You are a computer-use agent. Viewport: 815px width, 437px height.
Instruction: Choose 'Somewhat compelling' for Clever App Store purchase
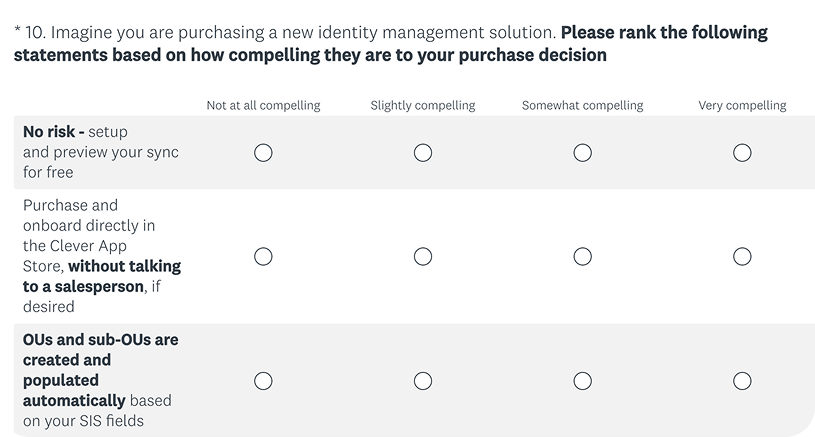pyautogui.click(x=582, y=256)
